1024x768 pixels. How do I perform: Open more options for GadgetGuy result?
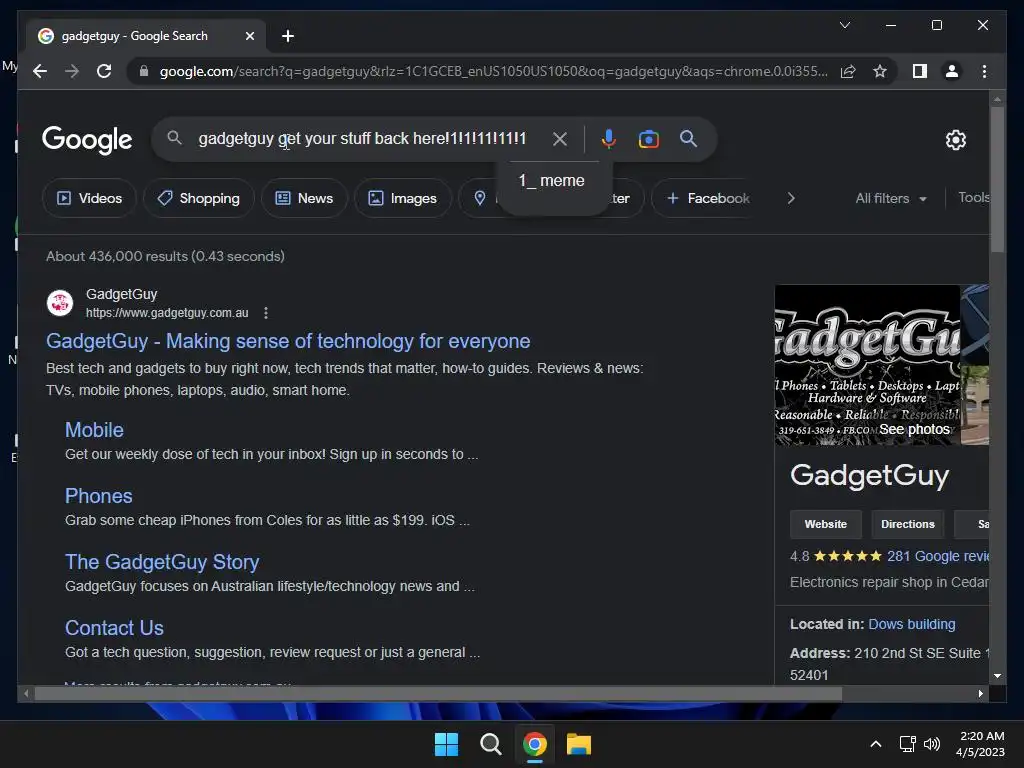click(266, 313)
